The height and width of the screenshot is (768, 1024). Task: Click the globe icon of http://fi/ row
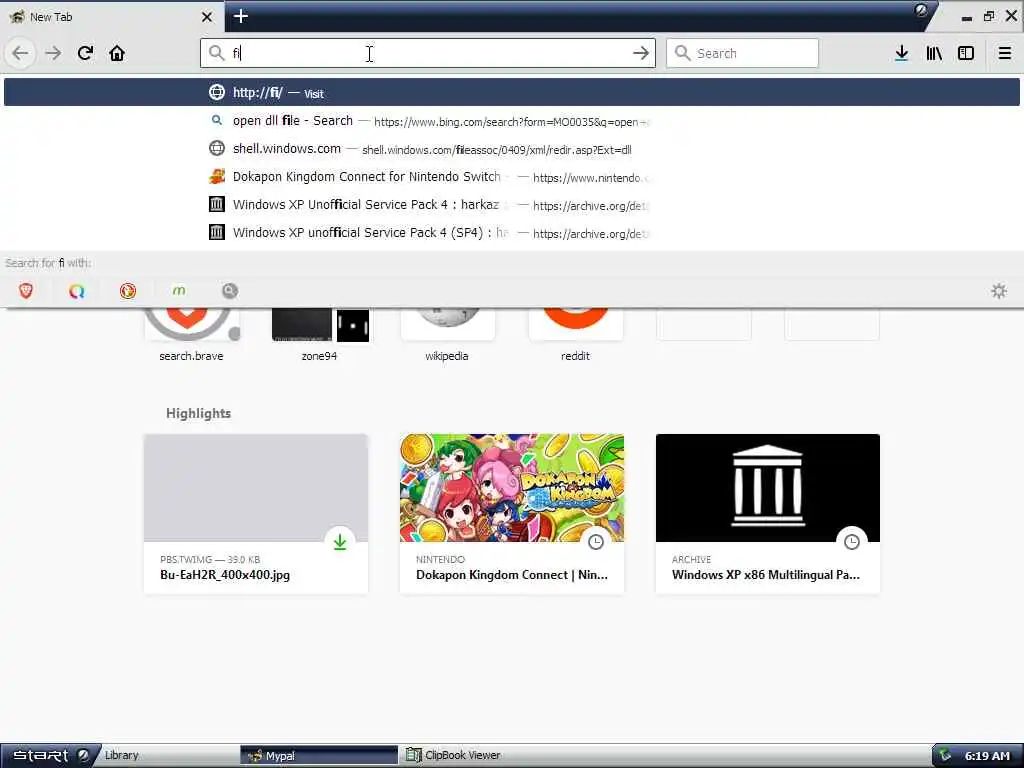217,92
